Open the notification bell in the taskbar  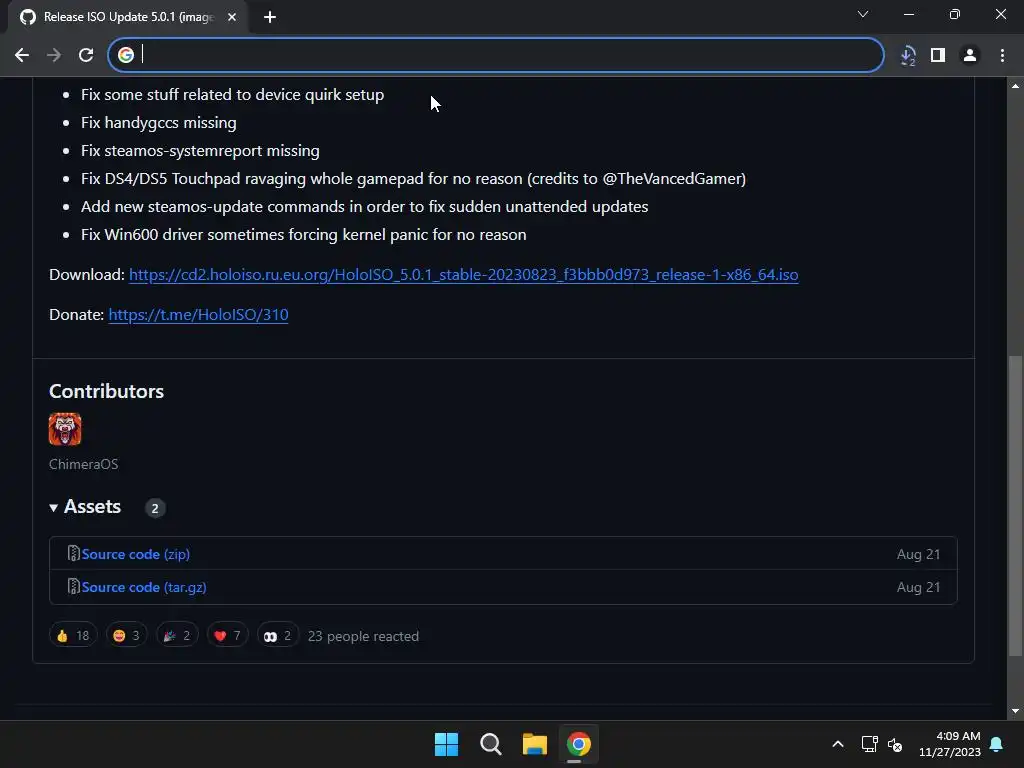[997, 744]
